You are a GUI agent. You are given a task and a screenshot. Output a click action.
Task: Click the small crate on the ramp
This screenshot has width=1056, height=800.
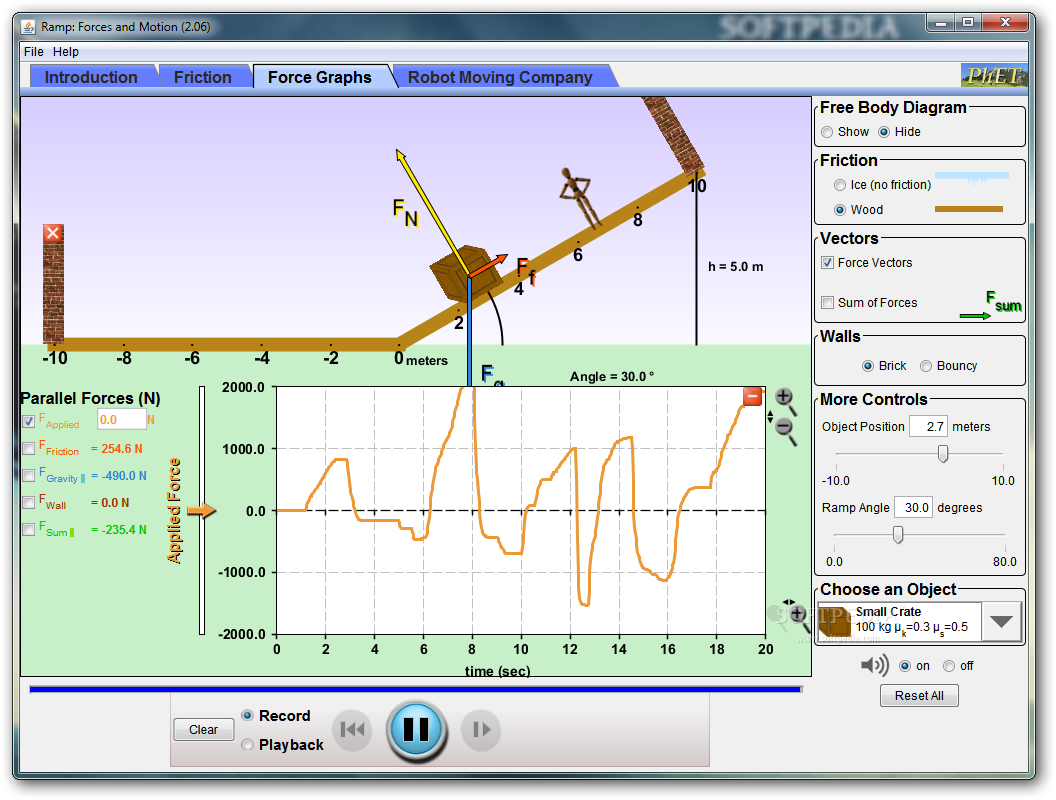[466, 273]
